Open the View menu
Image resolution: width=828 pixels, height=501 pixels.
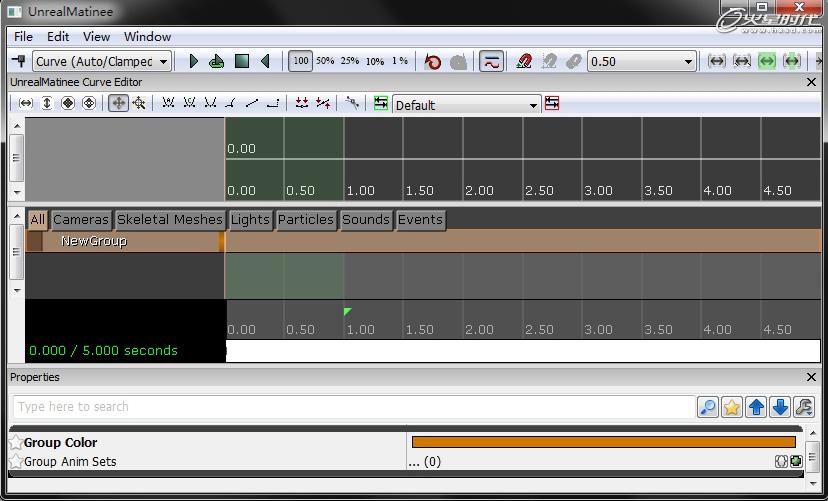(97, 36)
